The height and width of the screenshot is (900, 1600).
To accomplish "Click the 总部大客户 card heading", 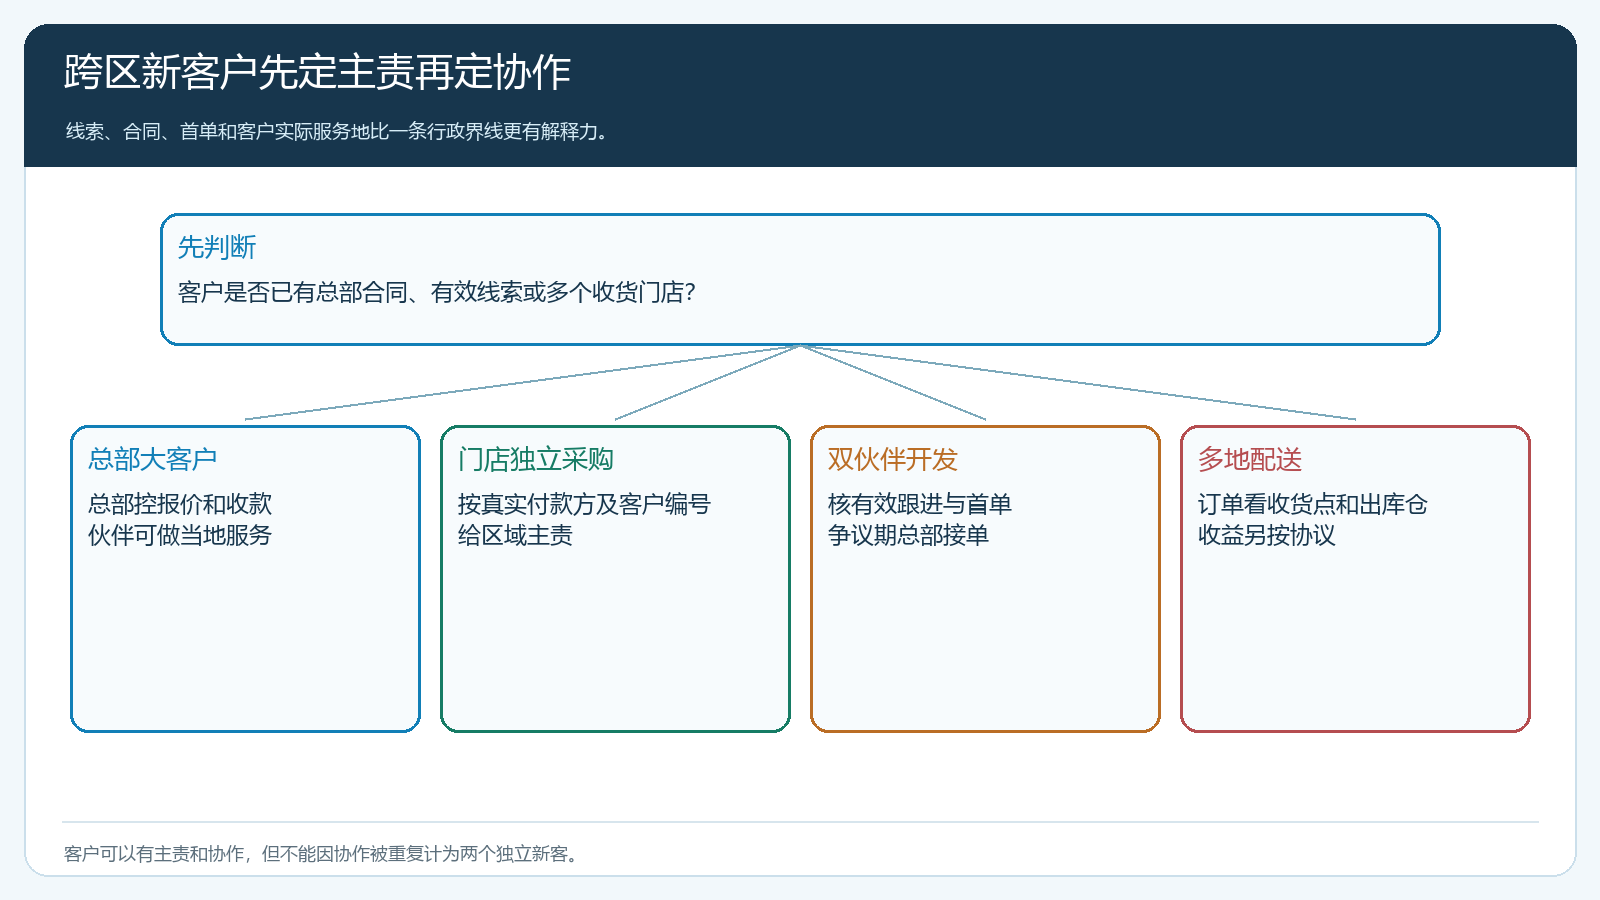I will pos(152,459).
